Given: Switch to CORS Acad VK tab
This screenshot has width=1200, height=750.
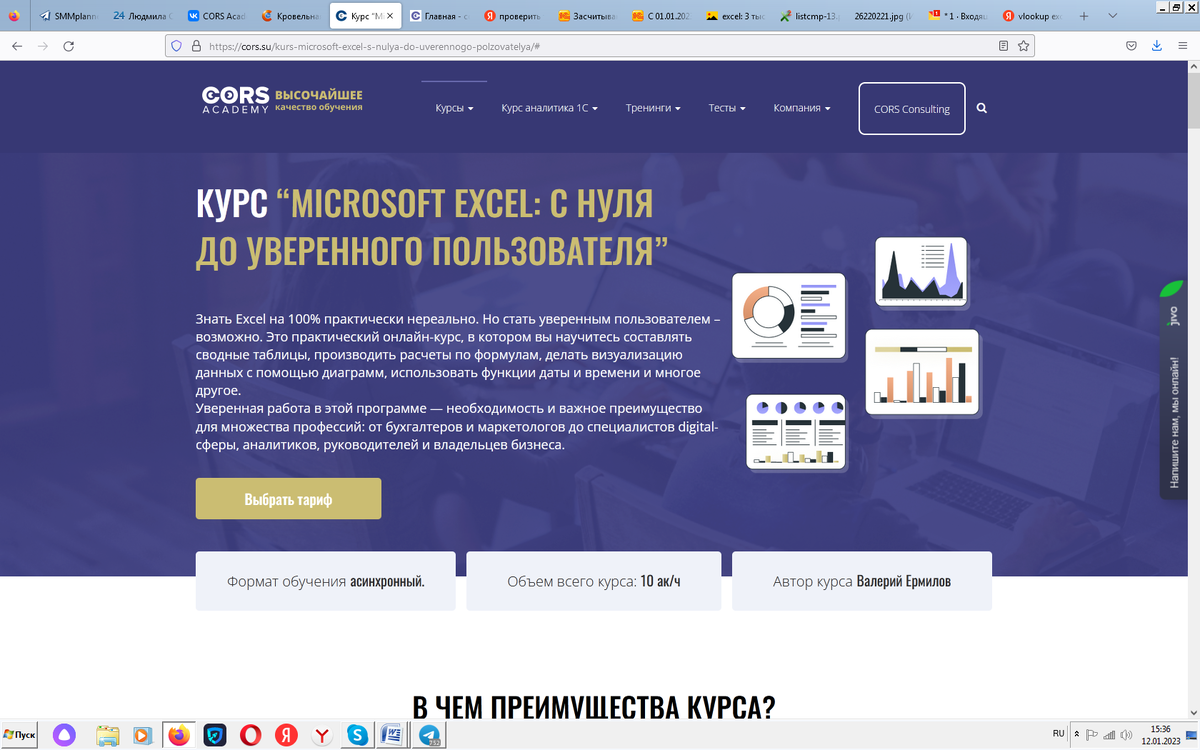Looking at the screenshot, I should (x=215, y=17).
